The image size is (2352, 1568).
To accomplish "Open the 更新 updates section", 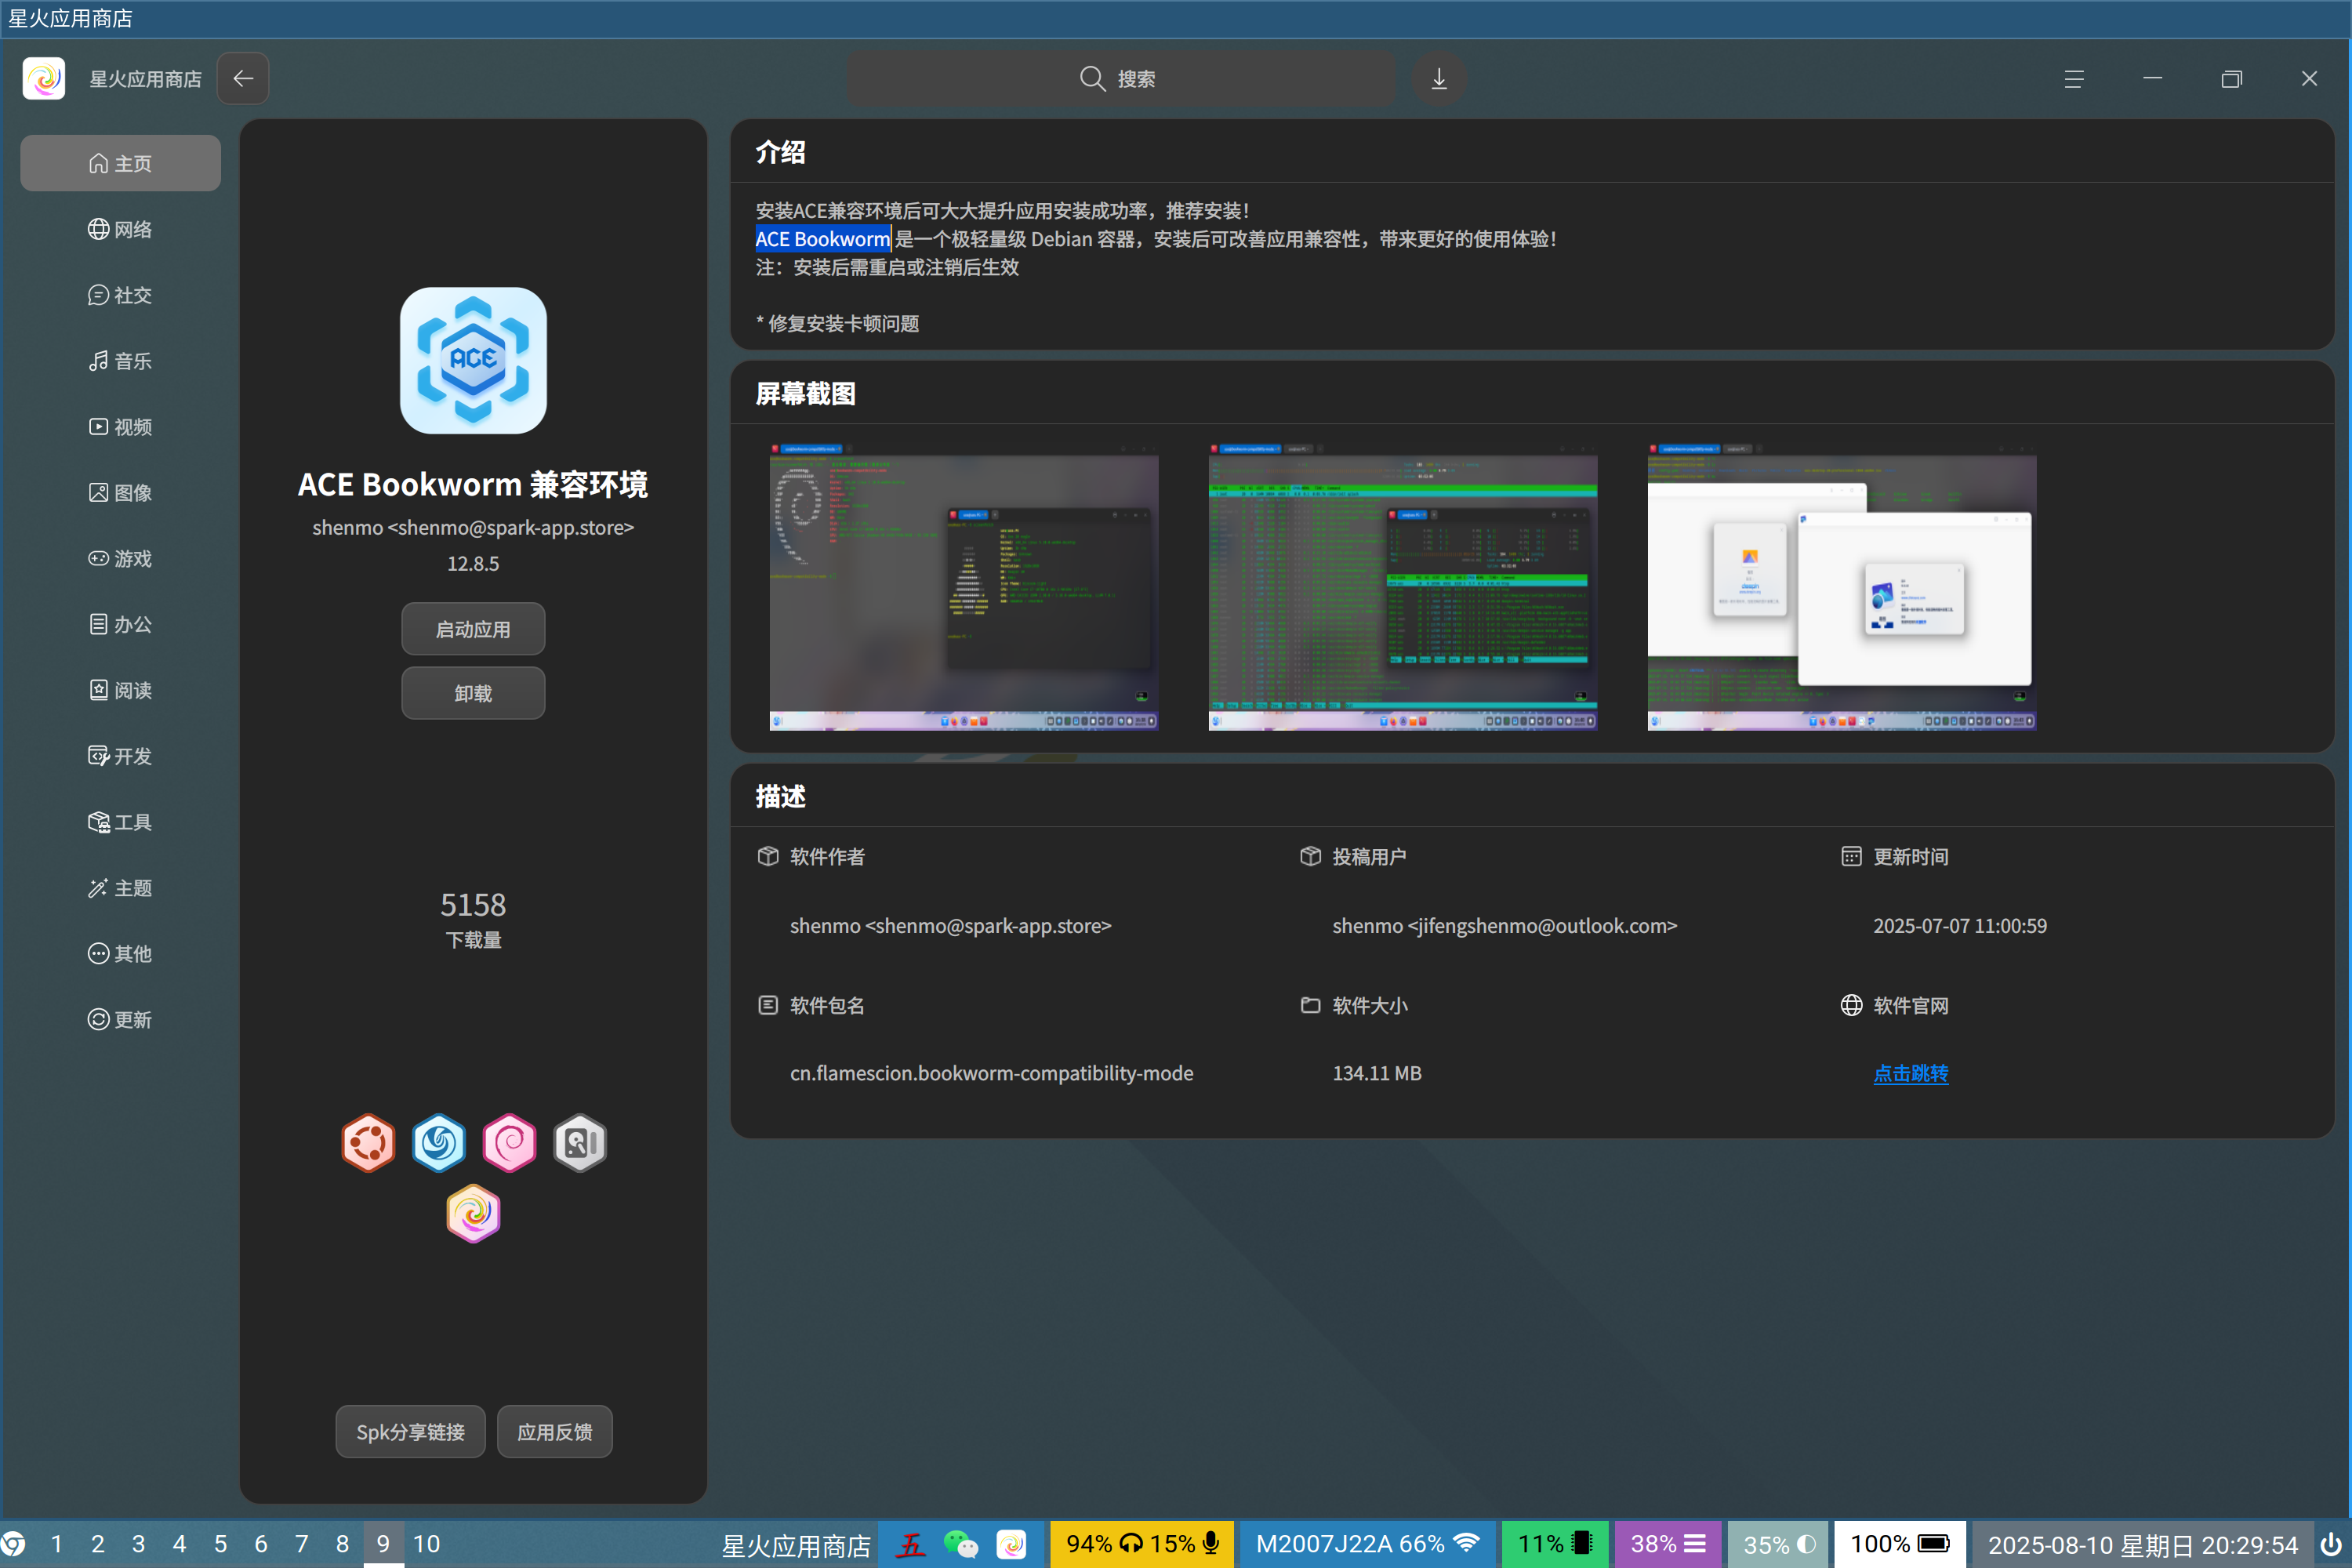I will [x=120, y=1019].
